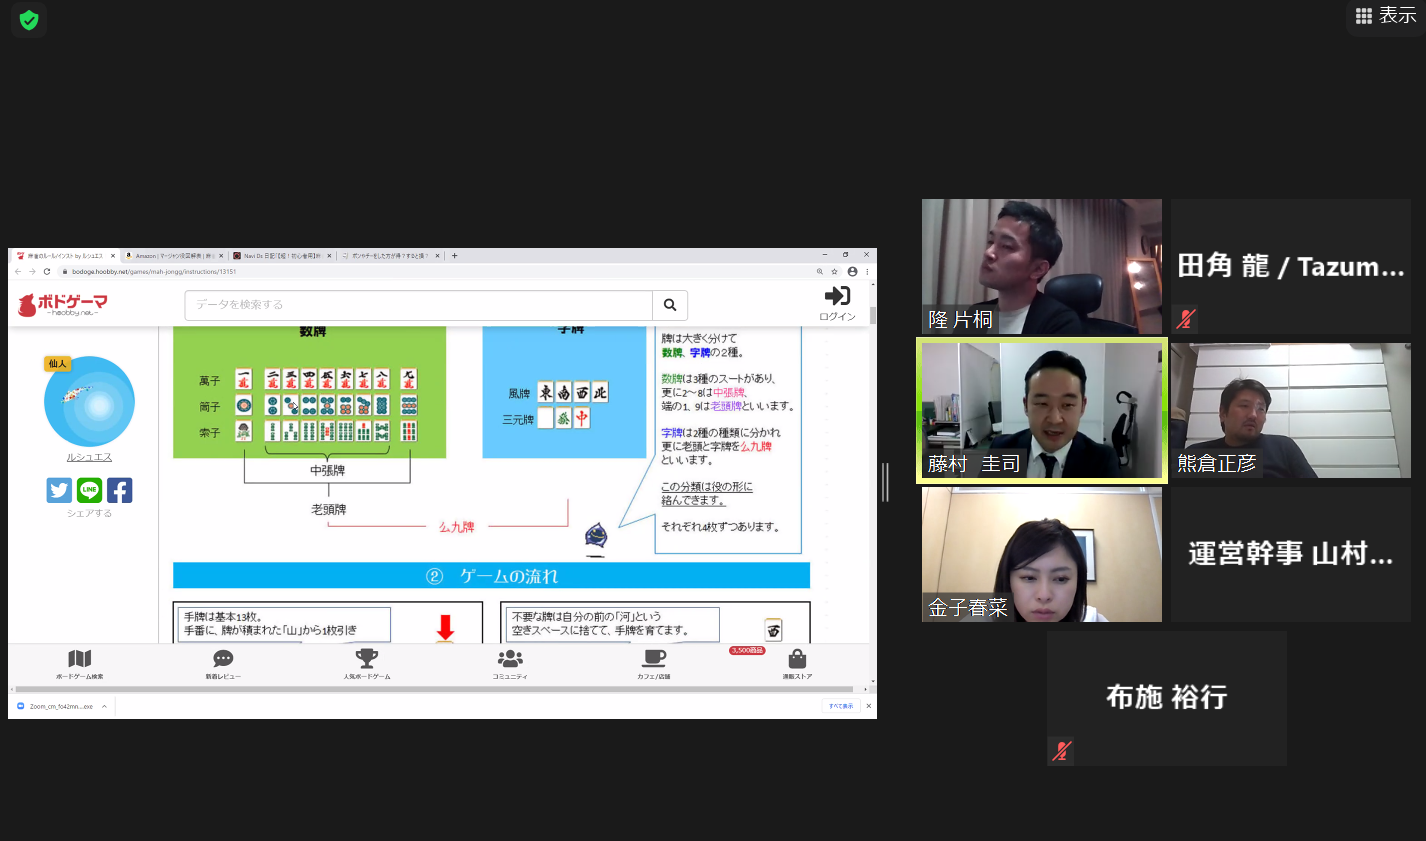1426x841 pixels.
Task: Open the community people icon
Action: click(510, 659)
